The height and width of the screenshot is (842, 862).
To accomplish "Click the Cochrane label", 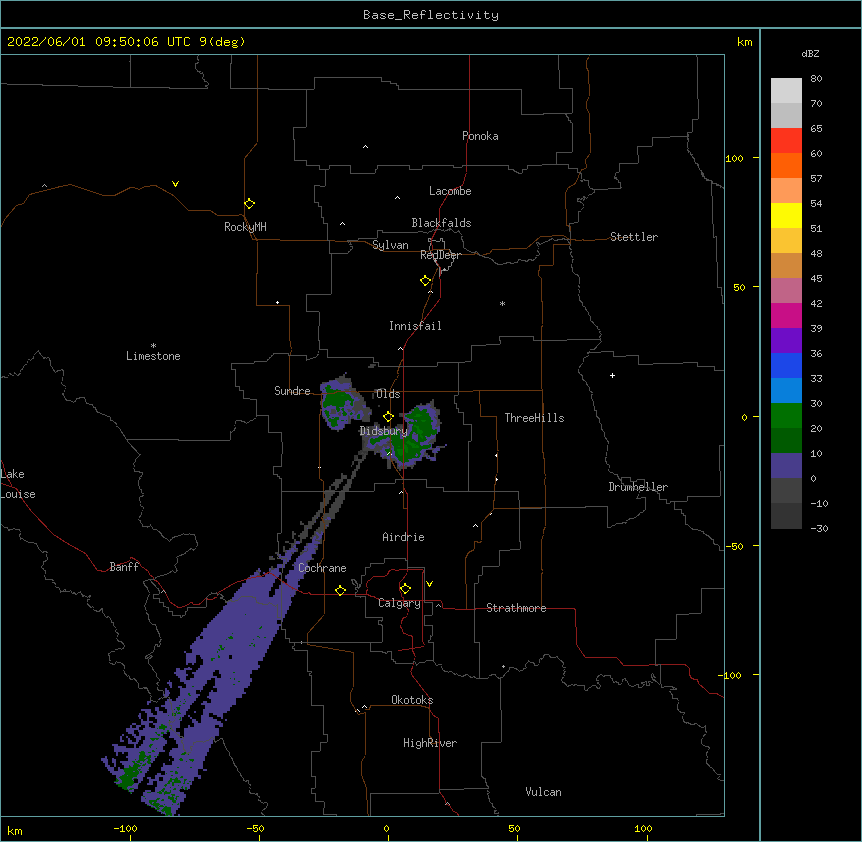I will tap(322, 568).
